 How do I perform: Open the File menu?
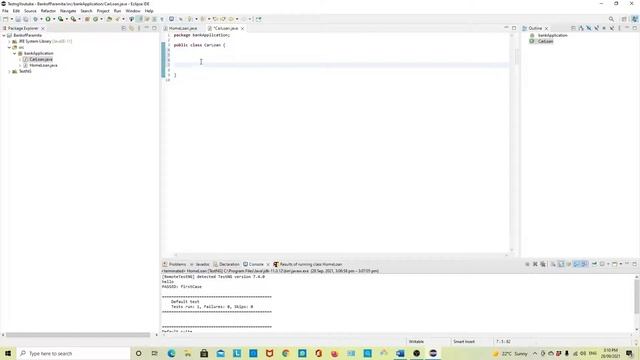click(5, 11)
